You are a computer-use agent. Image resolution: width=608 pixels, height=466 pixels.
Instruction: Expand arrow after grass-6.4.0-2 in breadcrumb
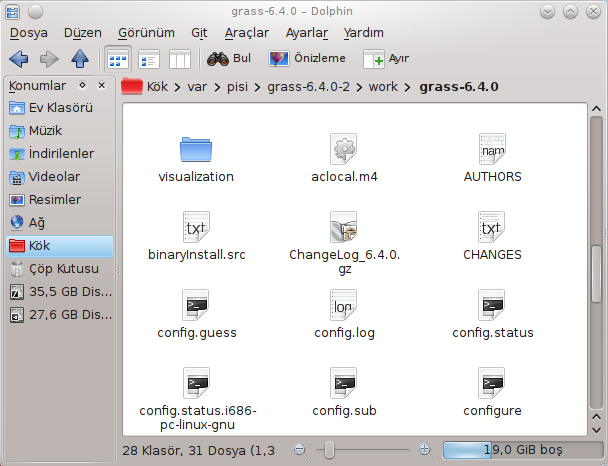(359, 88)
